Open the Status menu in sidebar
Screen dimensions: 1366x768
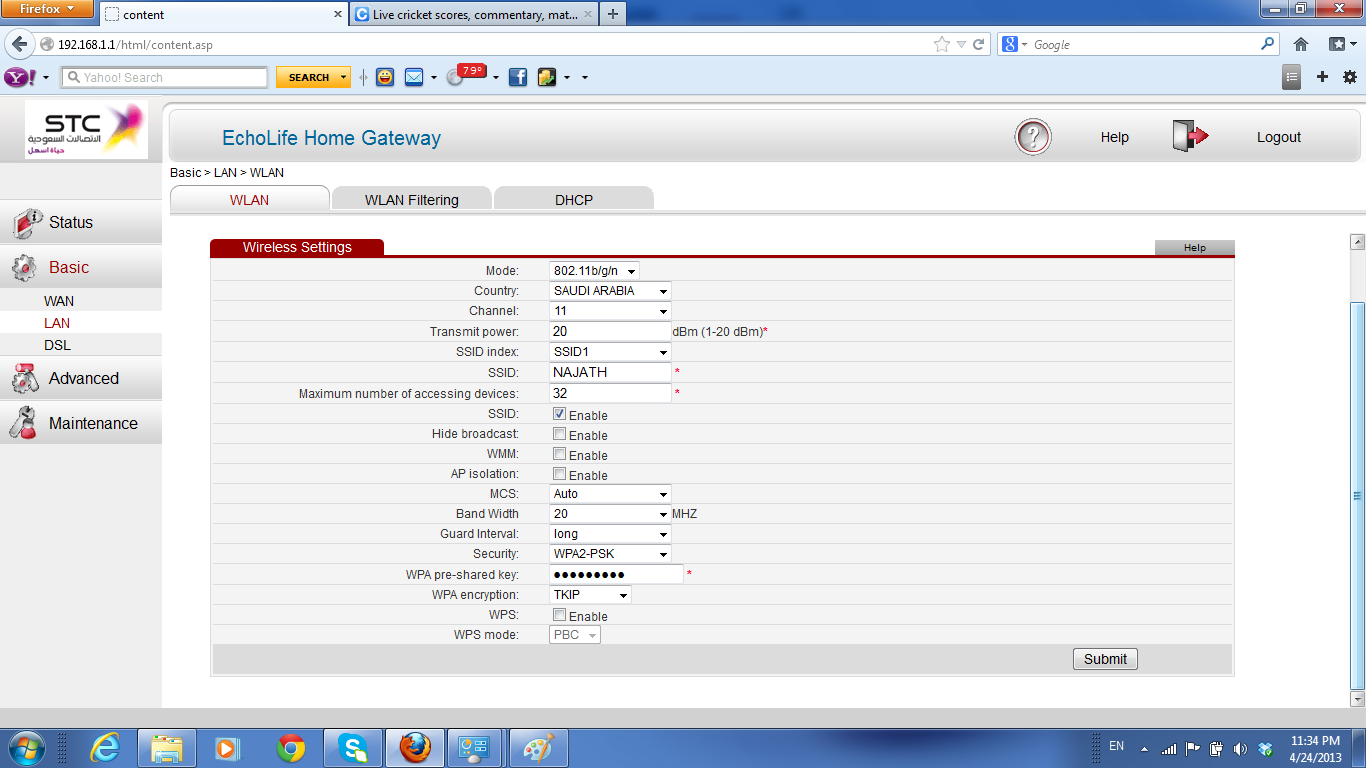pos(81,222)
